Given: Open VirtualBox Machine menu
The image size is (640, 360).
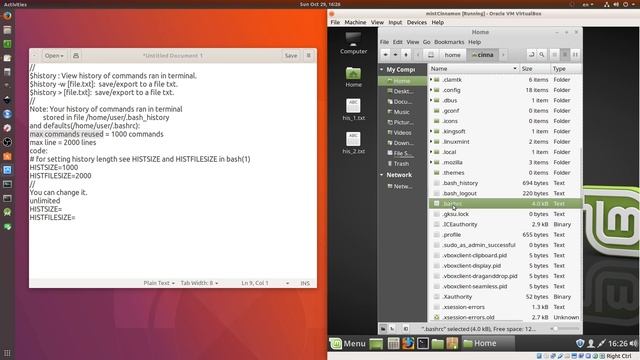Looking at the screenshot, I should click(x=355, y=22).
